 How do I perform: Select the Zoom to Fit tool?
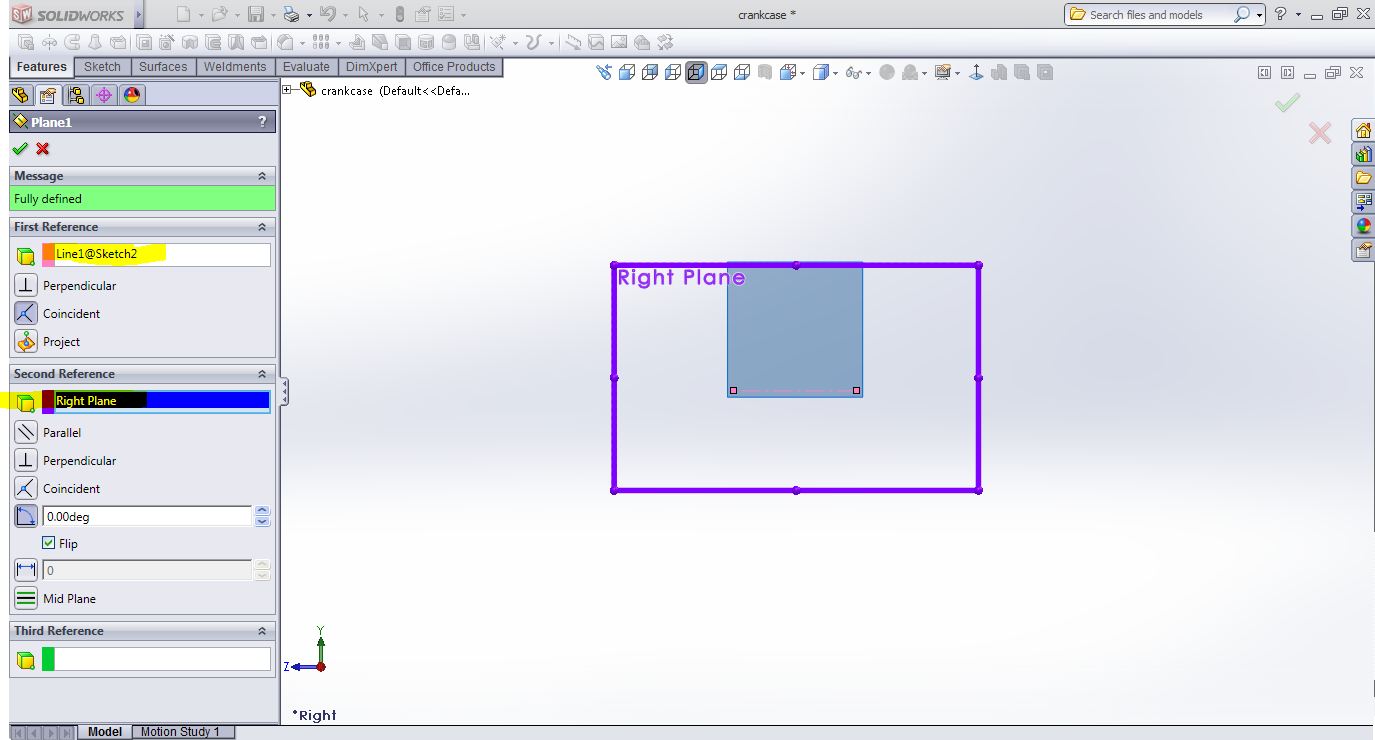point(603,71)
